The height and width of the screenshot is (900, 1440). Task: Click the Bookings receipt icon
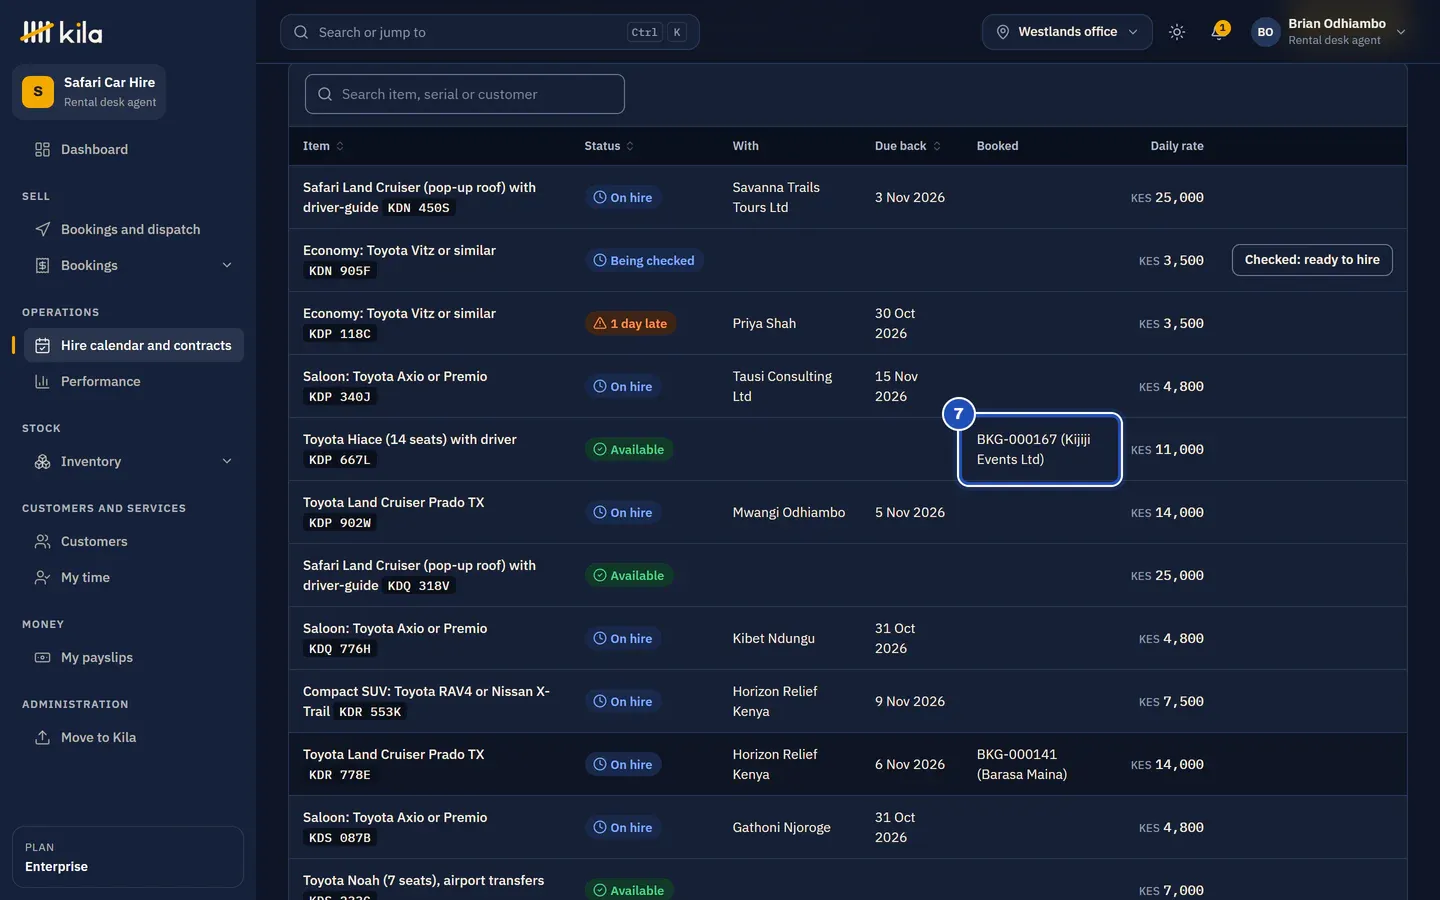click(42, 265)
